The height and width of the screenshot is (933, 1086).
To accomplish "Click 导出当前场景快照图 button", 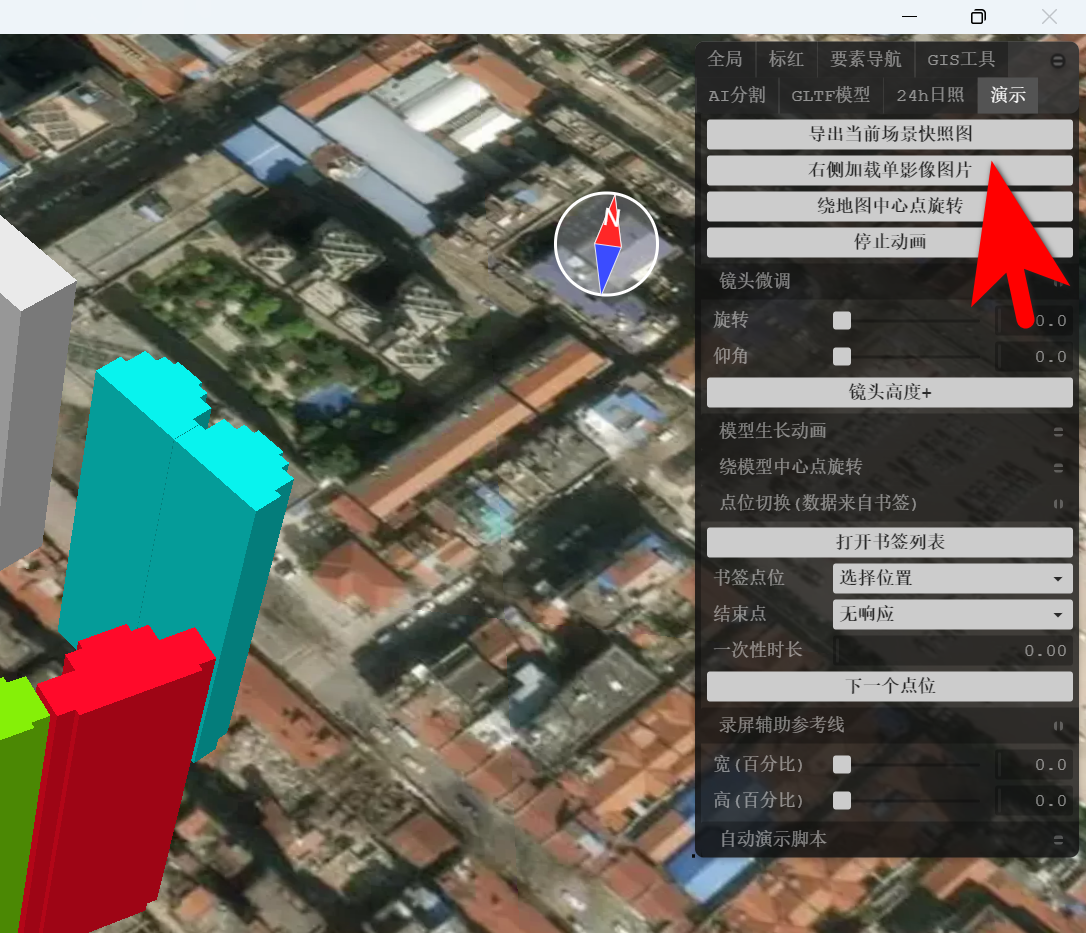I will pyautogui.click(x=889, y=134).
